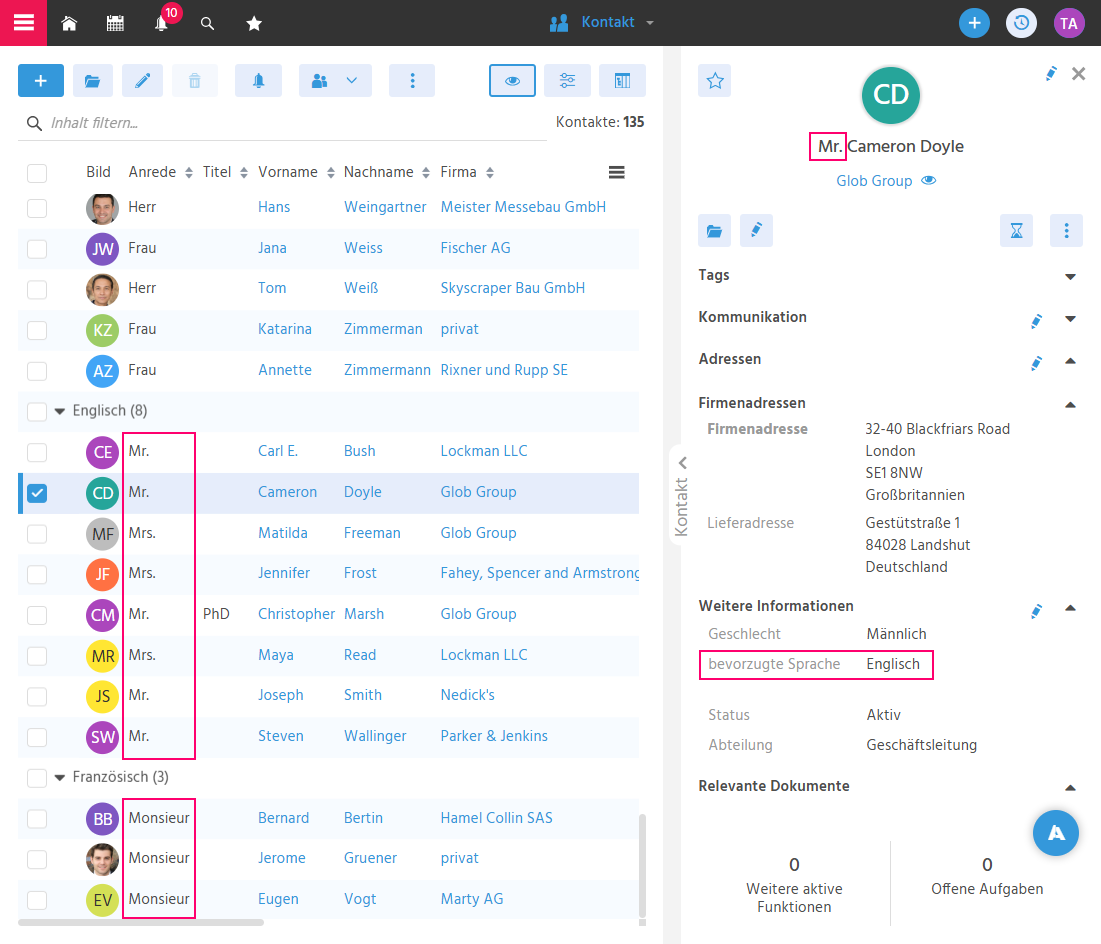Uncheck Cameron Doyle row checkbox
This screenshot has width=1101, height=944.
(37, 493)
